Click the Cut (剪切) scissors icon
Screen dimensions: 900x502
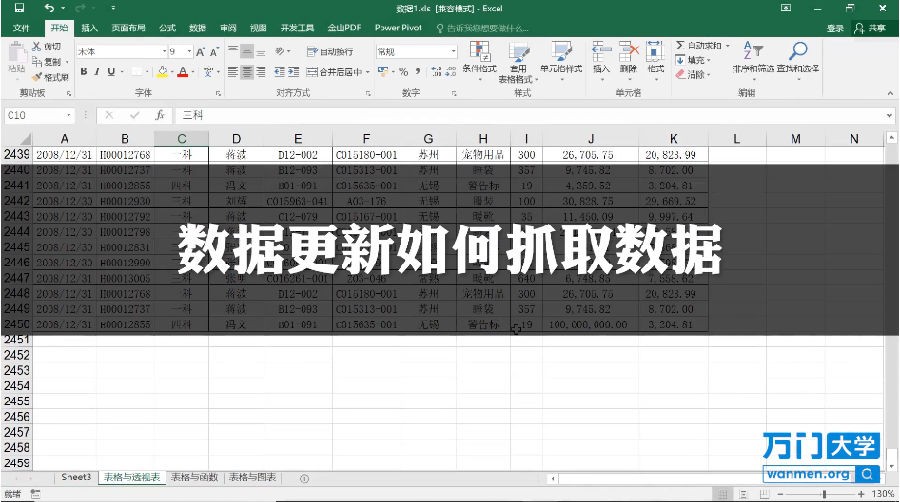[x=37, y=46]
